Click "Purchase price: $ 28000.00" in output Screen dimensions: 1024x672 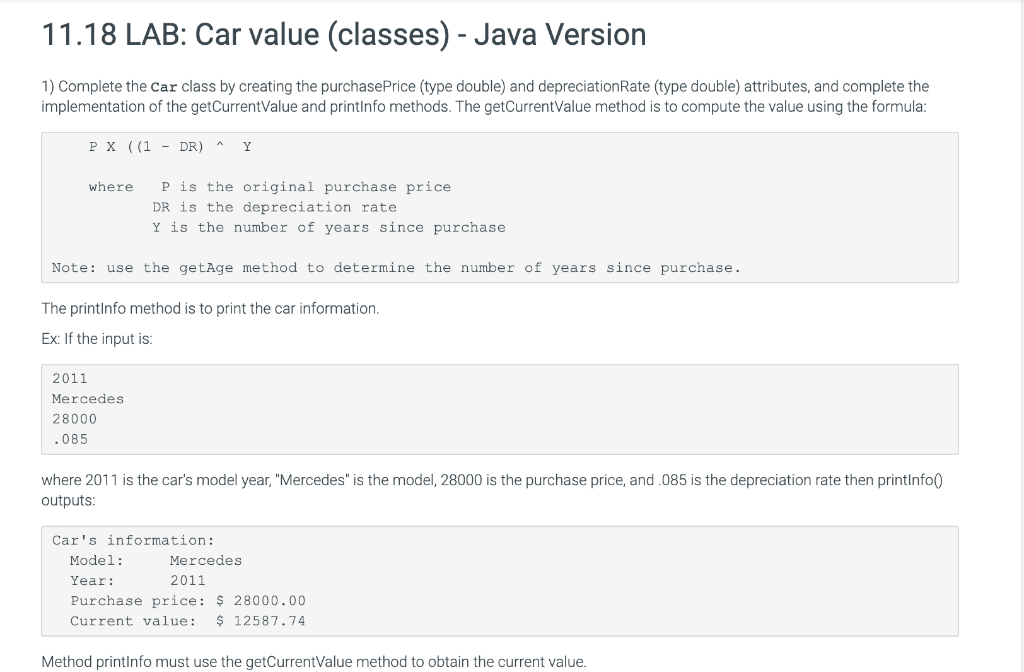[187, 601]
